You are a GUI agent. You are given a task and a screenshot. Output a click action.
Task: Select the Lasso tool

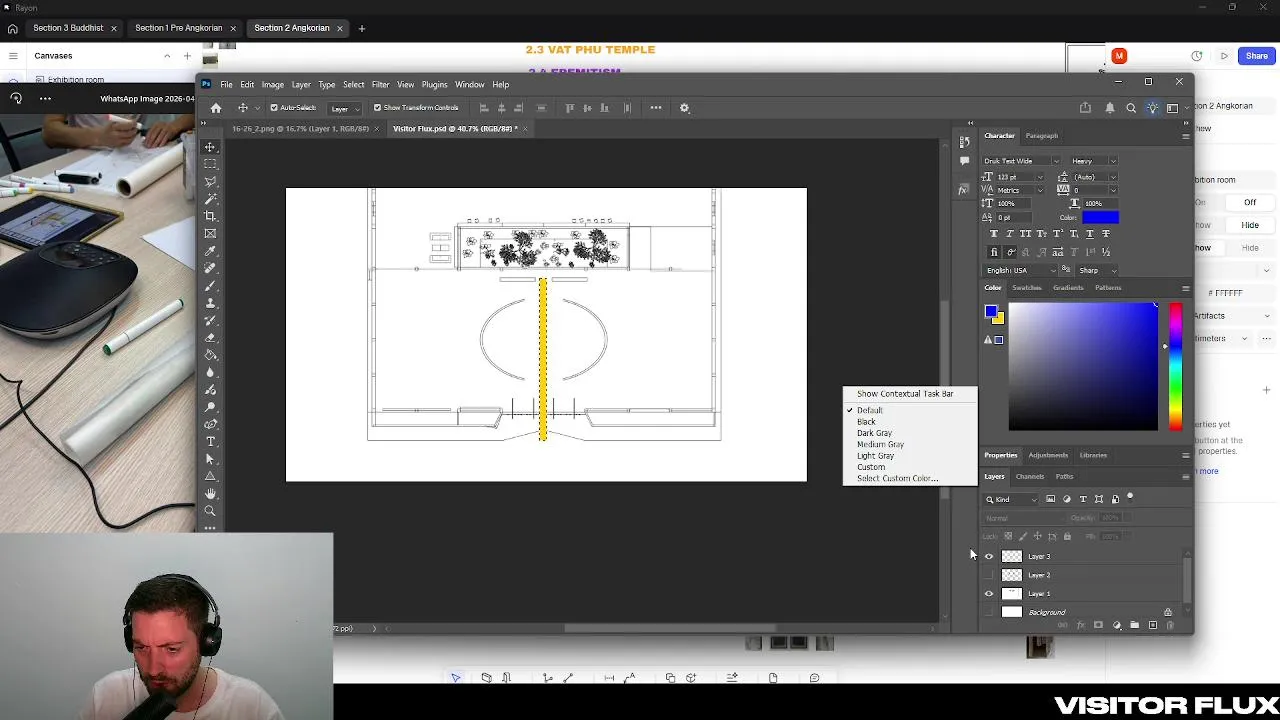[210, 182]
